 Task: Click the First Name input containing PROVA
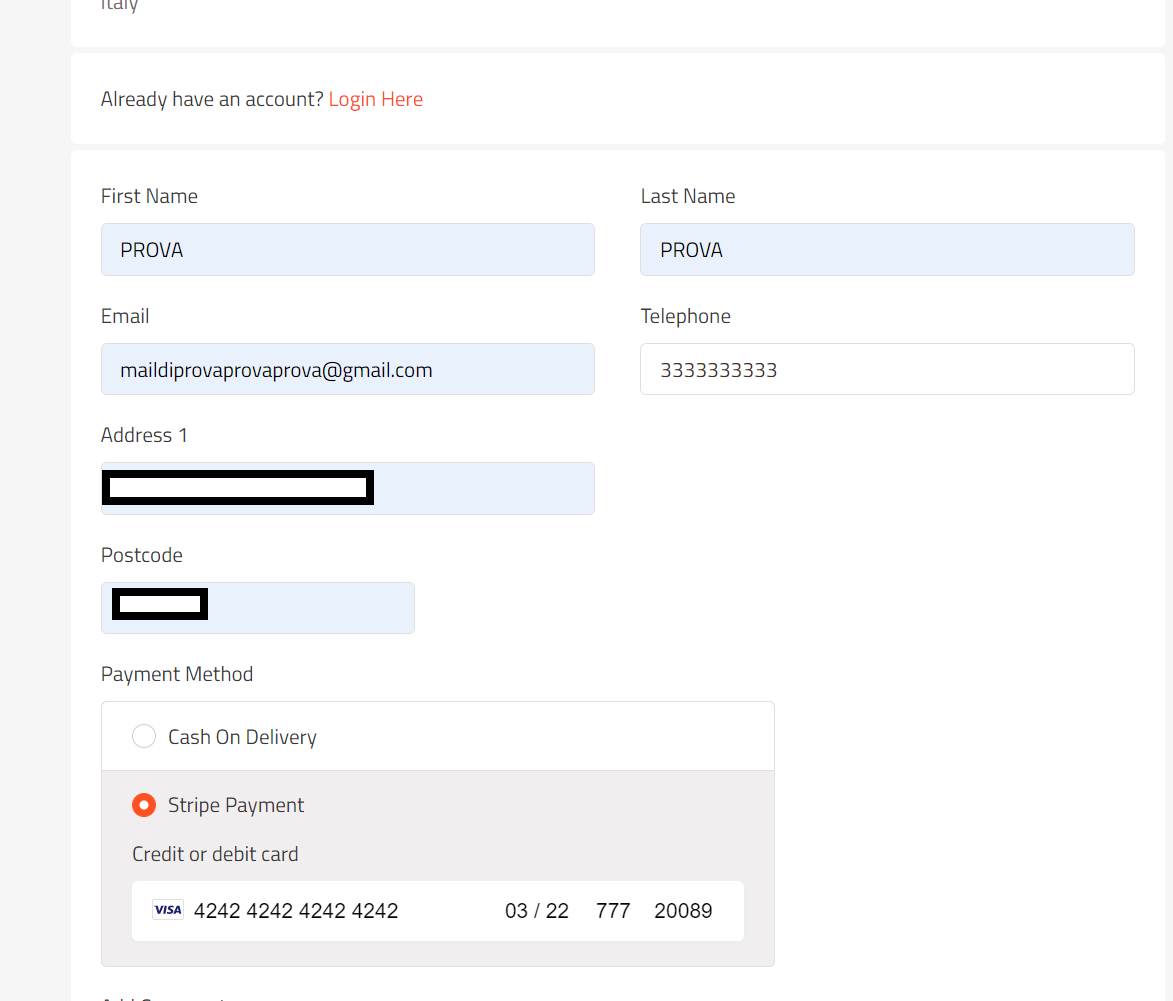tap(347, 249)
